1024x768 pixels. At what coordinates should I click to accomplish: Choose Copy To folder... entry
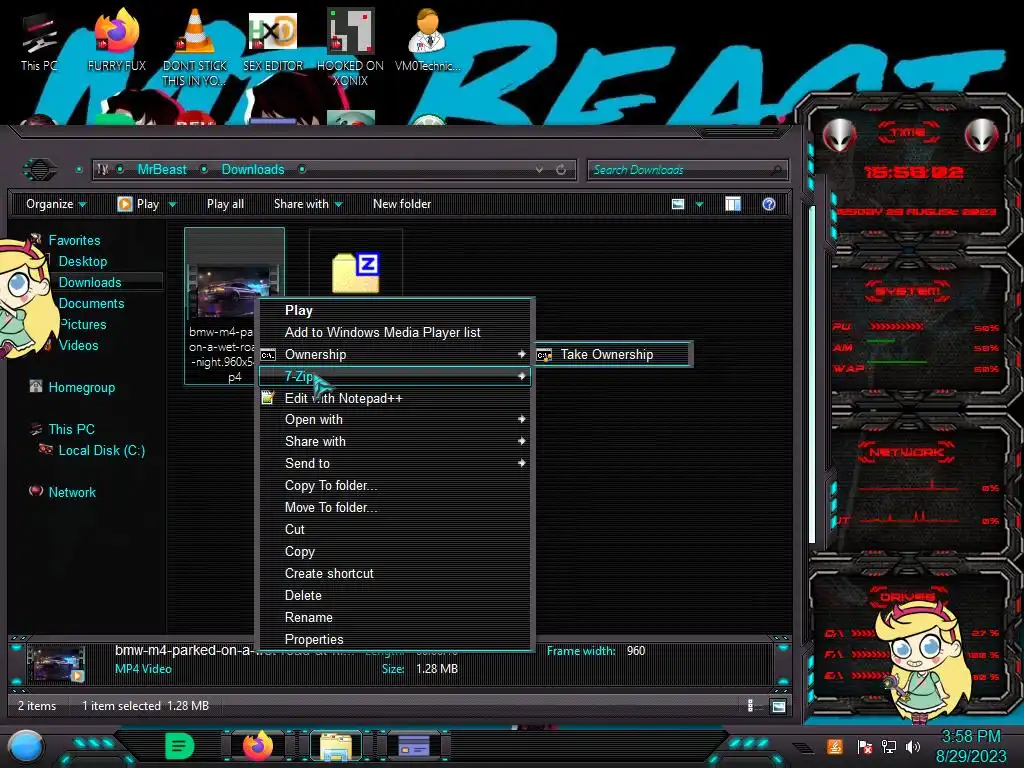(397, 485)
